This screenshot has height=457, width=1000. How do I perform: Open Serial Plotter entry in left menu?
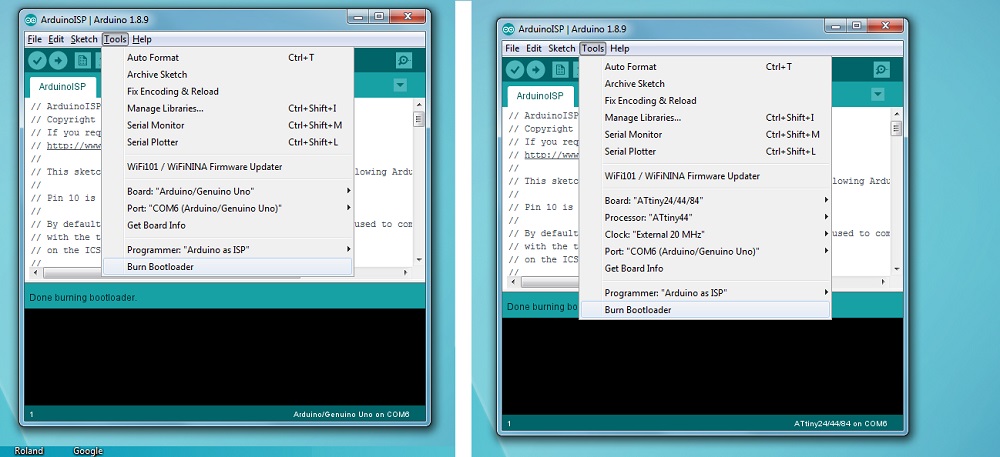(x=228, y=142)
